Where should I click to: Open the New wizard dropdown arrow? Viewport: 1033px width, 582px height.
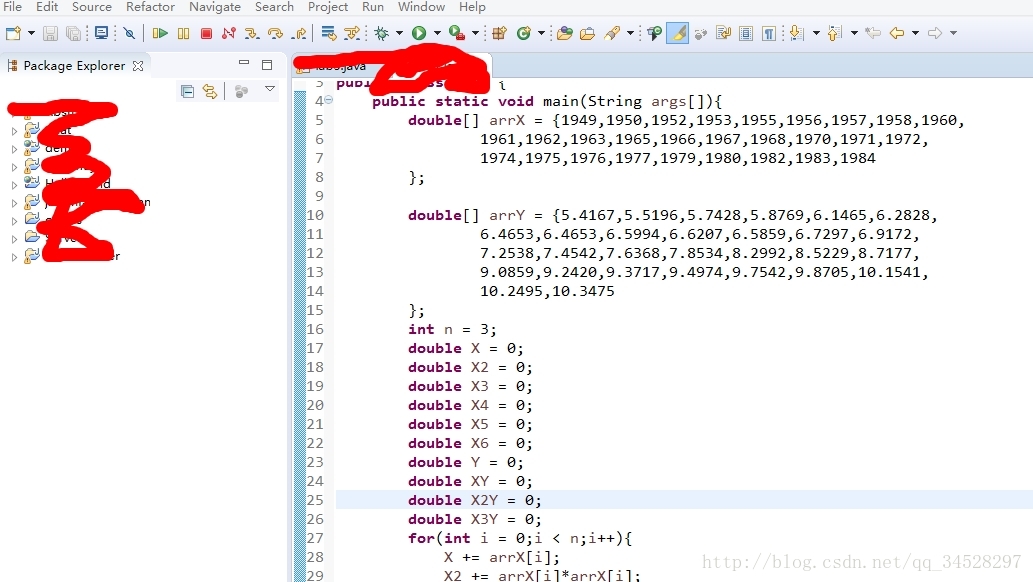pos(31,33)
